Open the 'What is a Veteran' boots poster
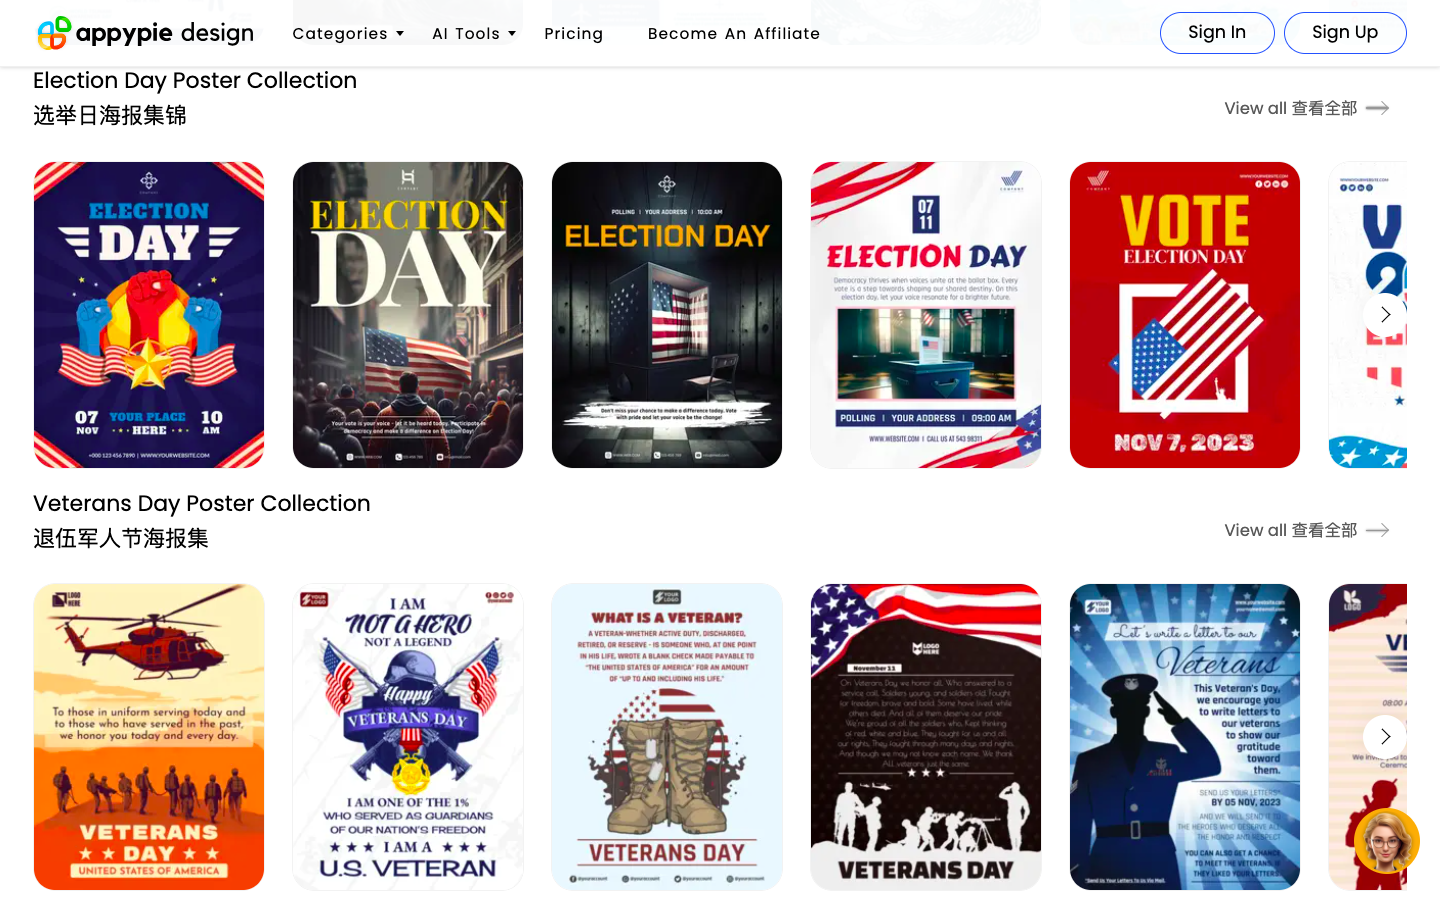The width and height of the screenshot is (1440, 900). (x=667, y=737)
